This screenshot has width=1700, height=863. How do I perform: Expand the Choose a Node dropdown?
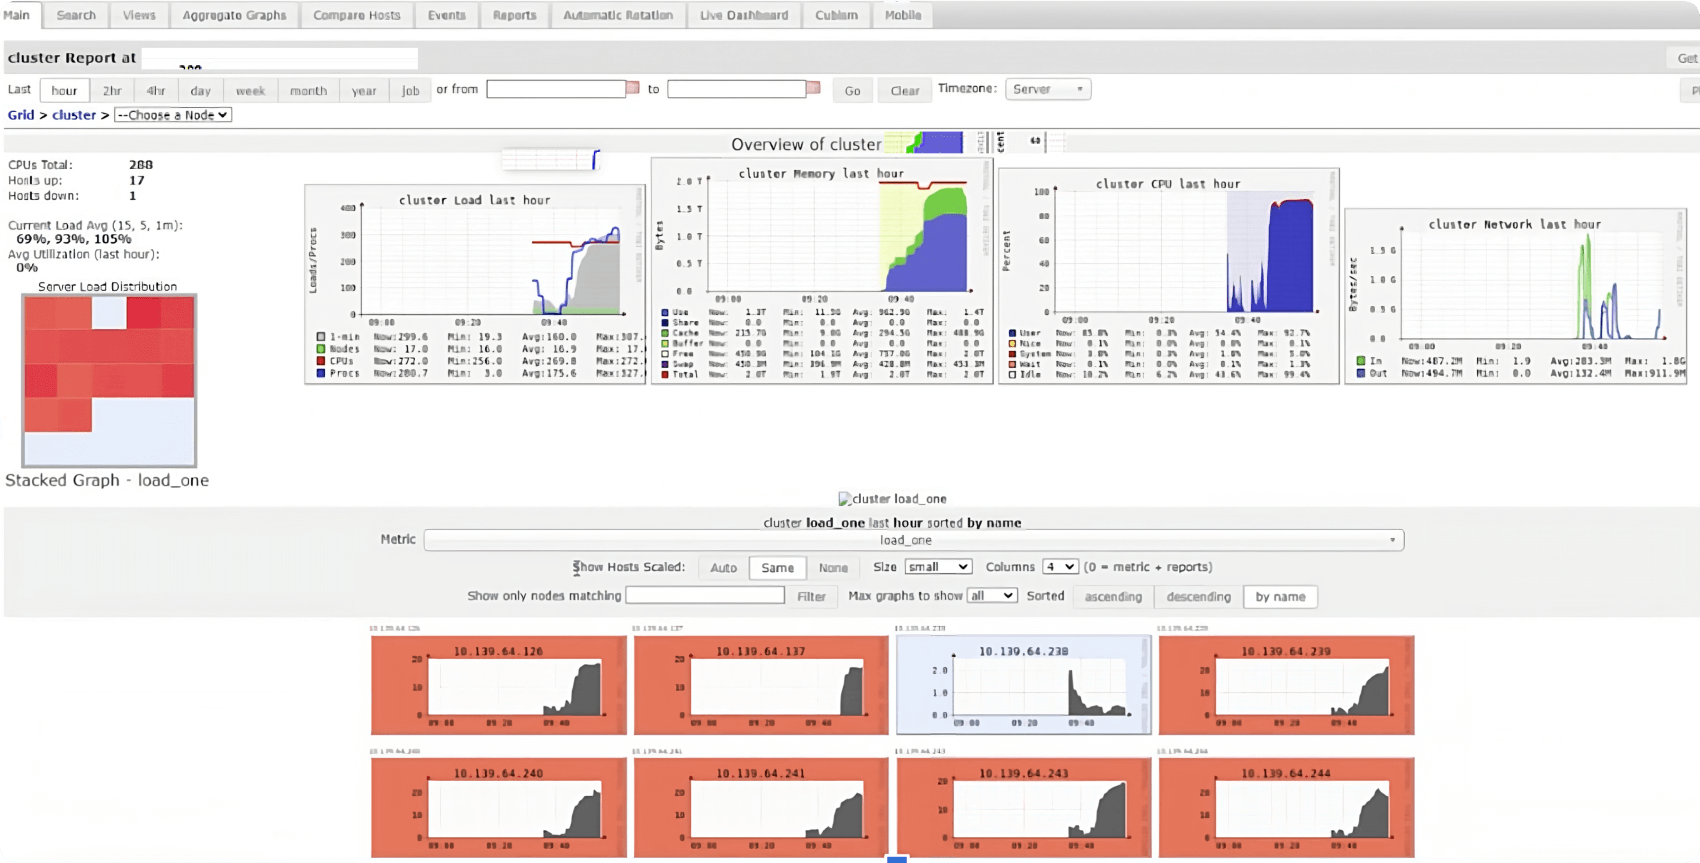(173, 115)
